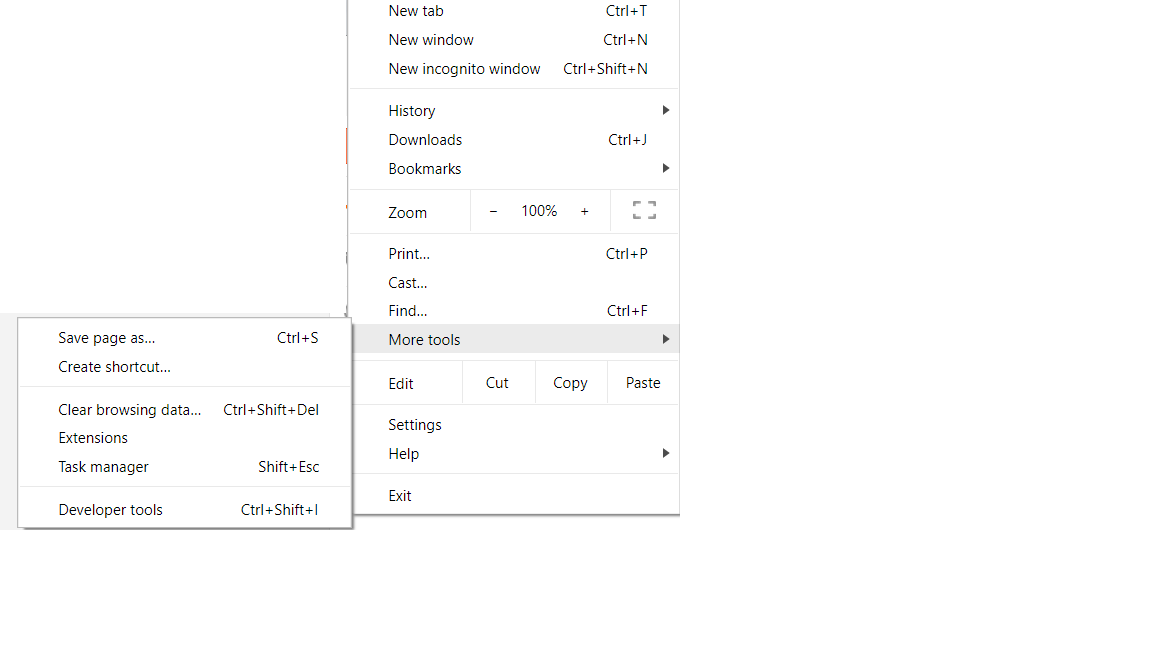Exit the browser via Exit entry
1152x648 pixels.
[x=400, y=495]
